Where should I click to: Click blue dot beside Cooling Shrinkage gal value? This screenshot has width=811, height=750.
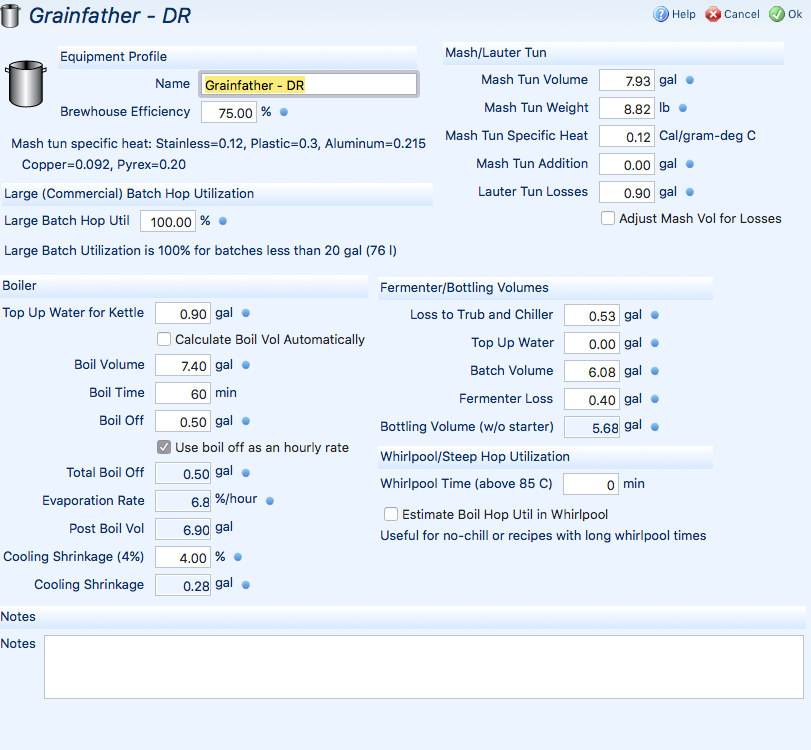[246, 585]
